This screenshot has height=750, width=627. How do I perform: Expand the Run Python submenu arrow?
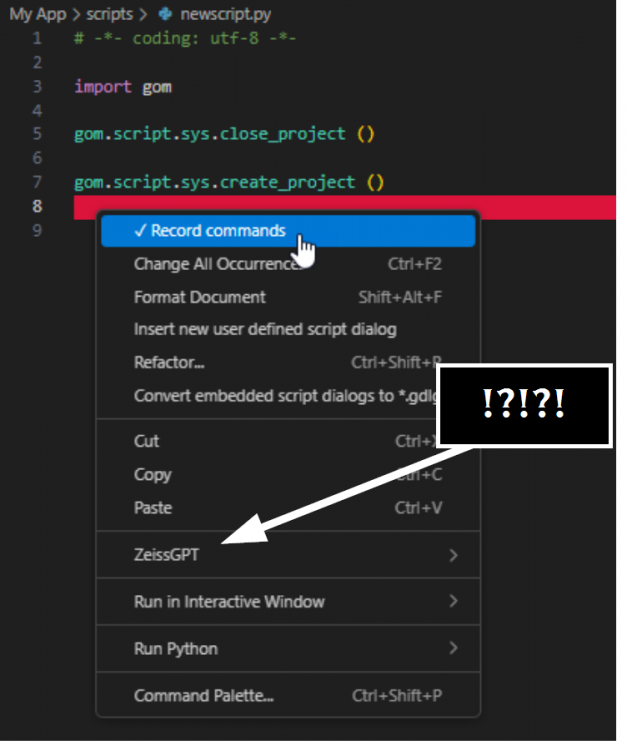[x=453, y=649]
